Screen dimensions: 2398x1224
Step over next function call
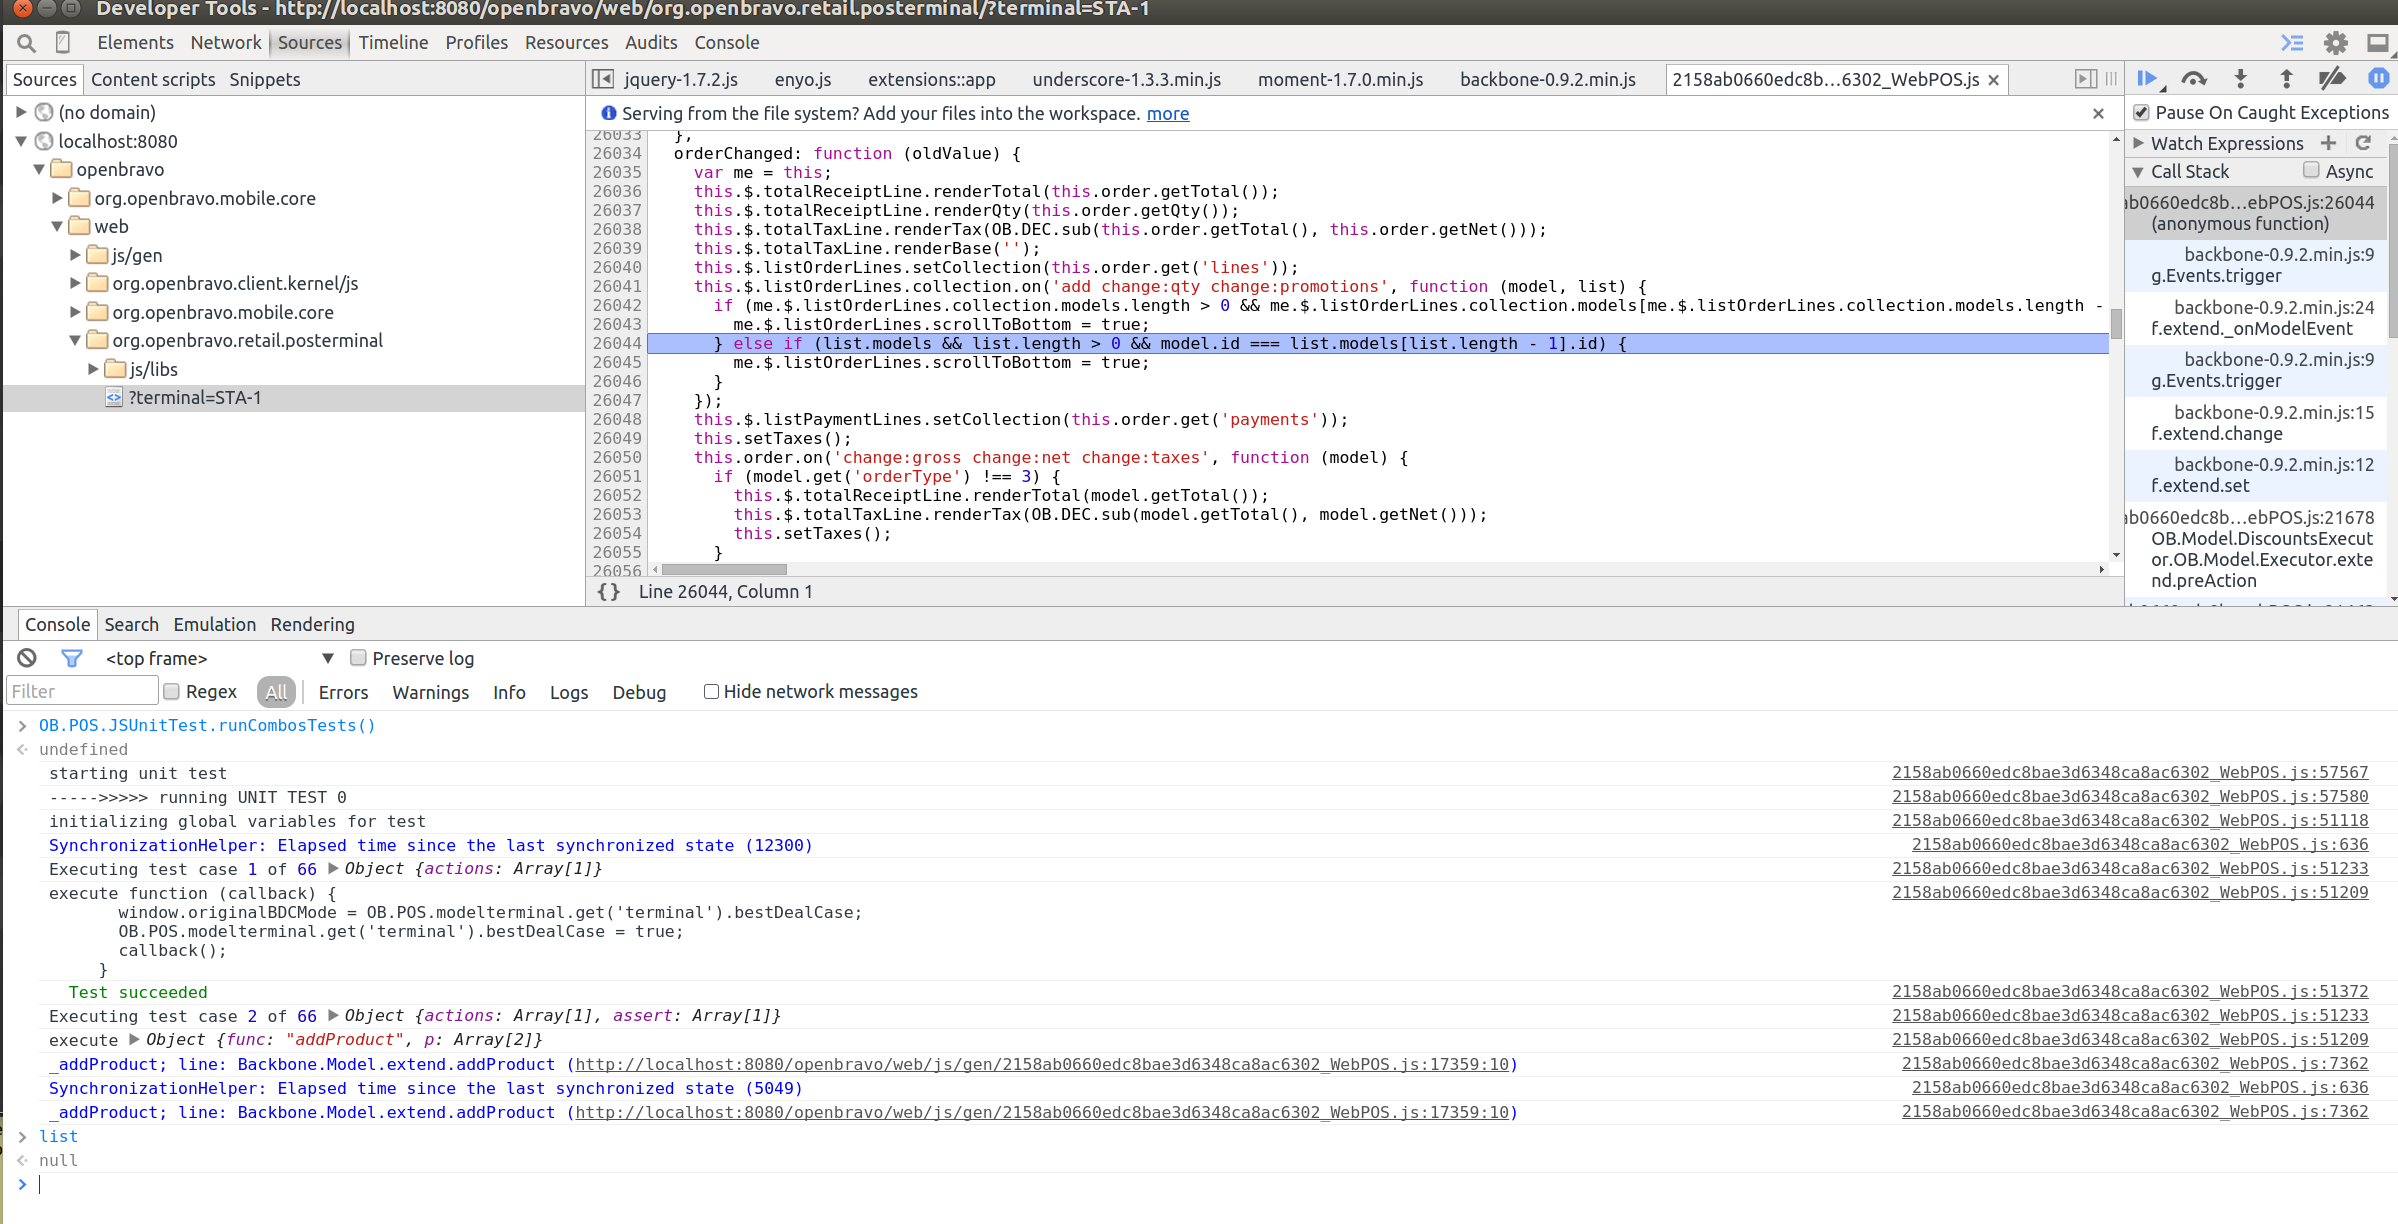[2194, 79]
